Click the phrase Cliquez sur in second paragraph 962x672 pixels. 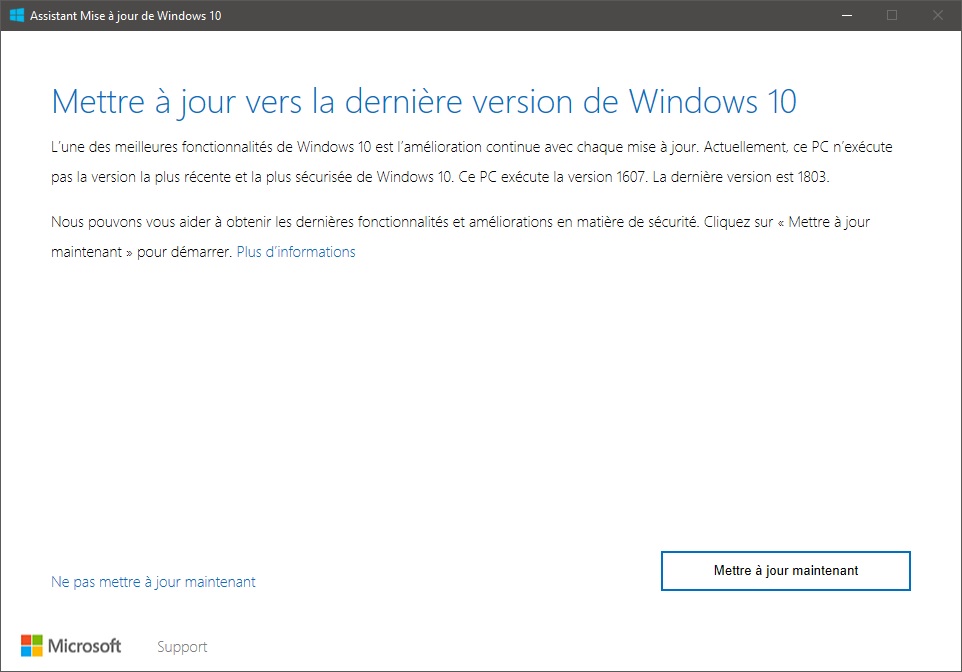[738, 222]
